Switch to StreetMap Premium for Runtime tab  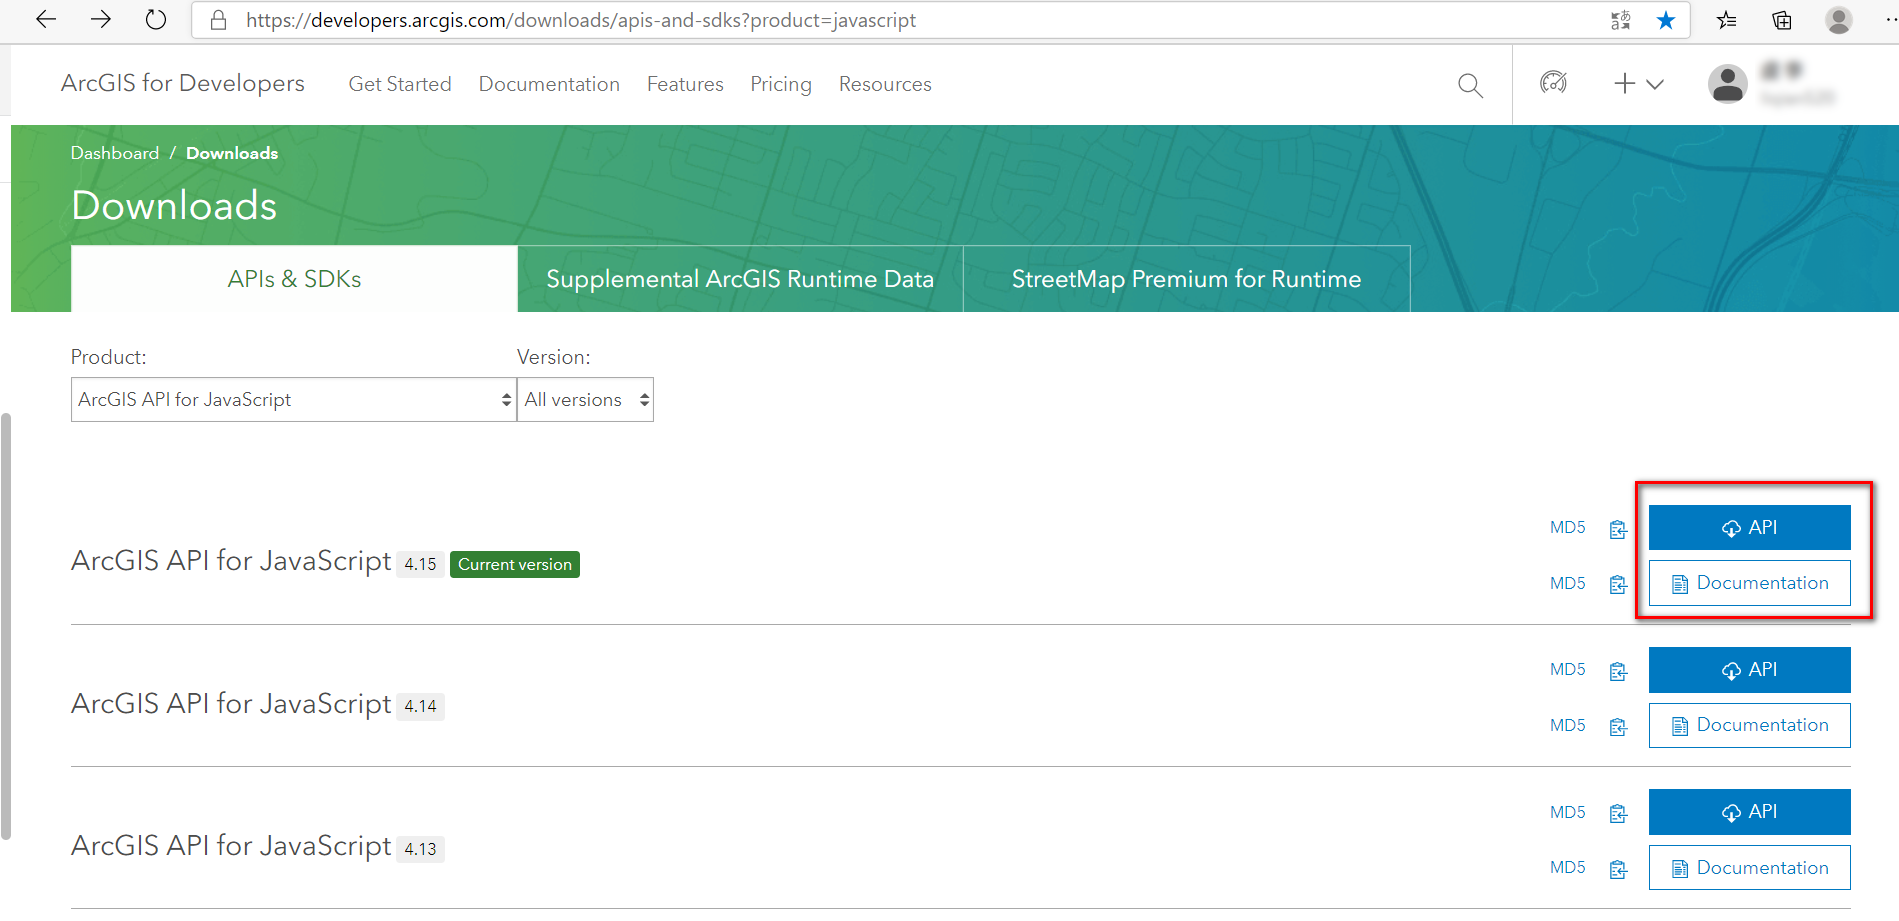point(1186,279)
